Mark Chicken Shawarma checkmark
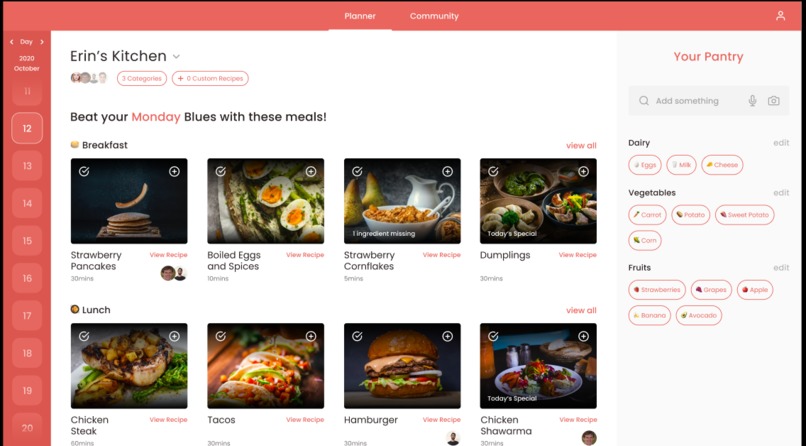806x446 pixels. point(493,336)
